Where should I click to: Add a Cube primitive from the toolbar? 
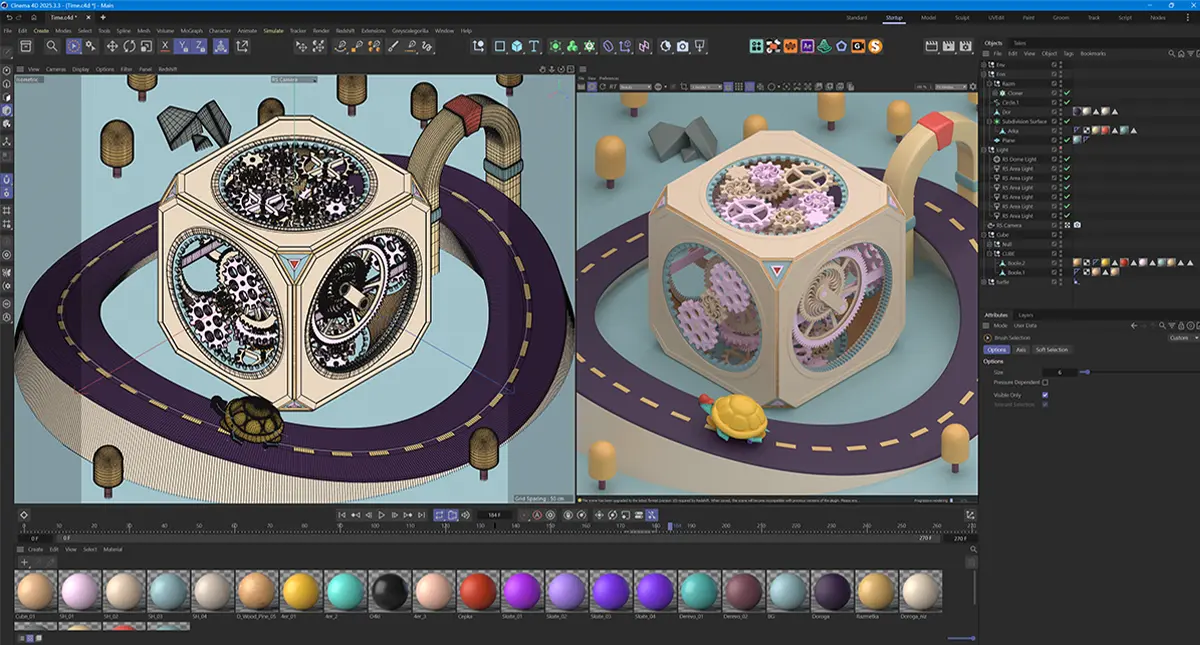[517, 46]
